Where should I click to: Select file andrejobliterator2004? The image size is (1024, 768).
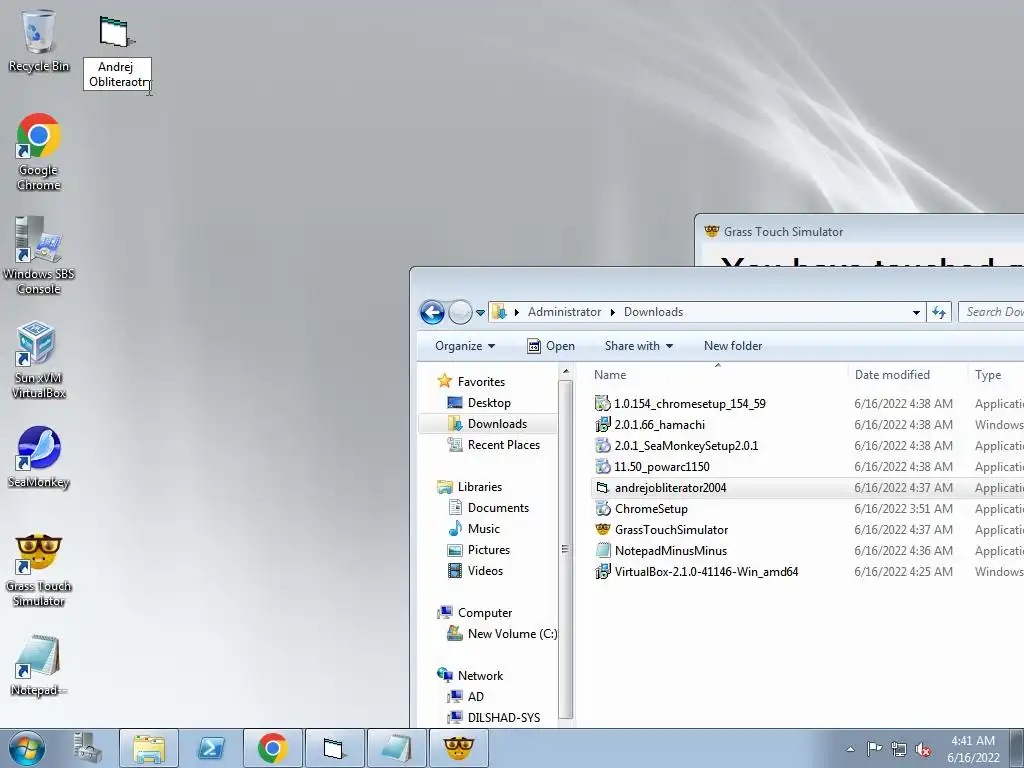click(x=670, y=487)
